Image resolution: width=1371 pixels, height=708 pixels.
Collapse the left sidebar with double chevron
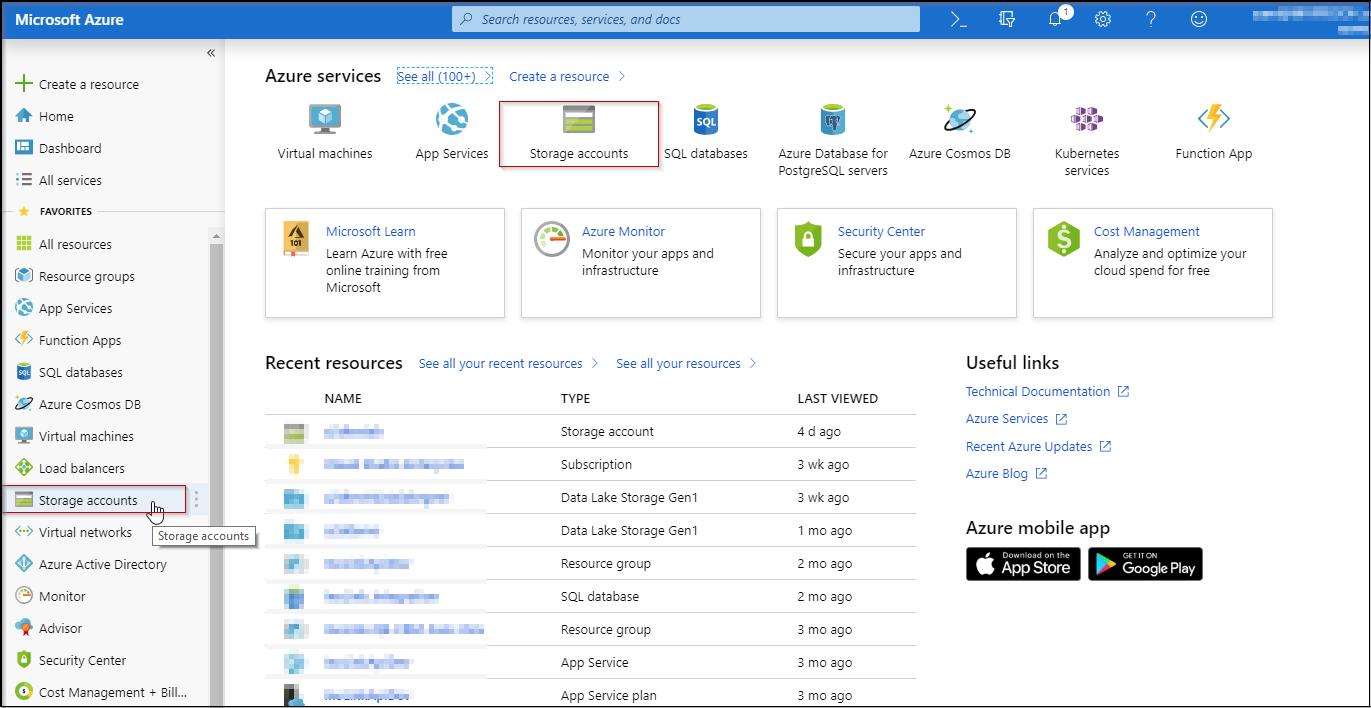(211, 53)
